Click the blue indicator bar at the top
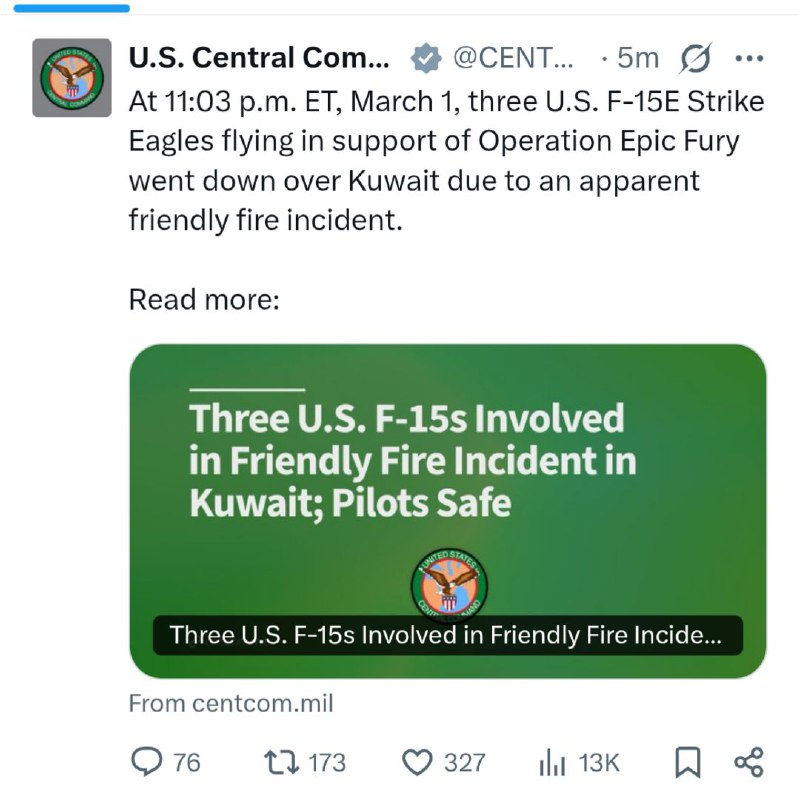 pos(66,7)
